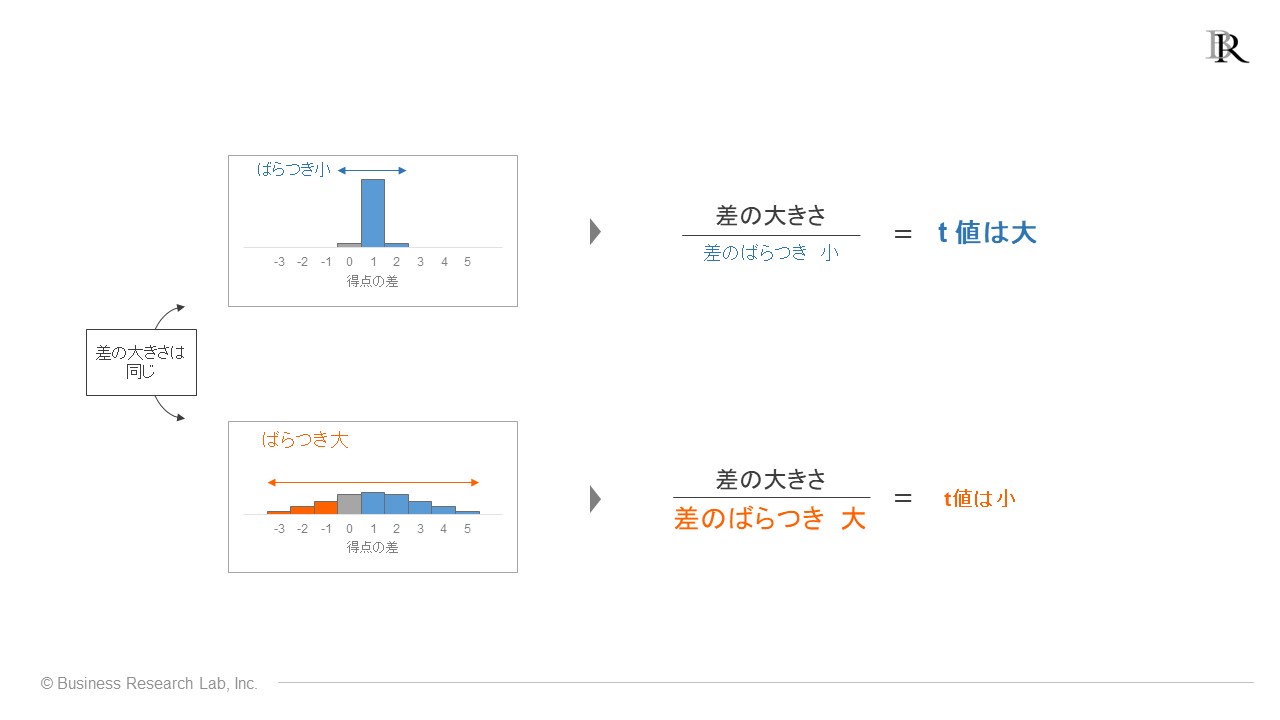Click the ばらつき小 label
Viewport: 1280px width, 720px height.
coord(294,170)
